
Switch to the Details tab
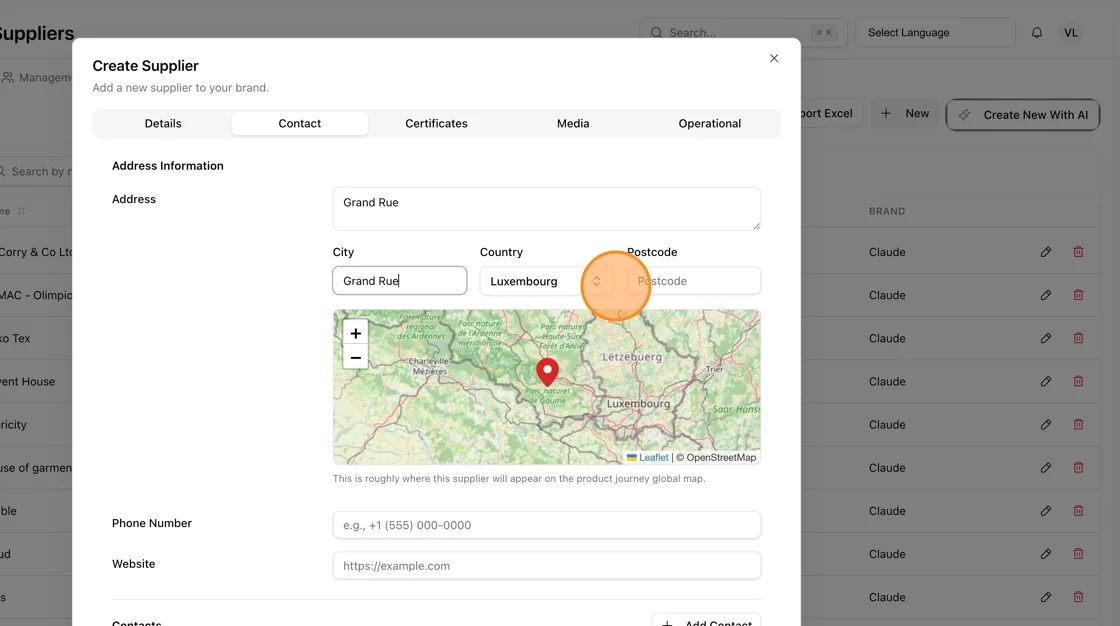pyautogui.click(x=163, y=124)
